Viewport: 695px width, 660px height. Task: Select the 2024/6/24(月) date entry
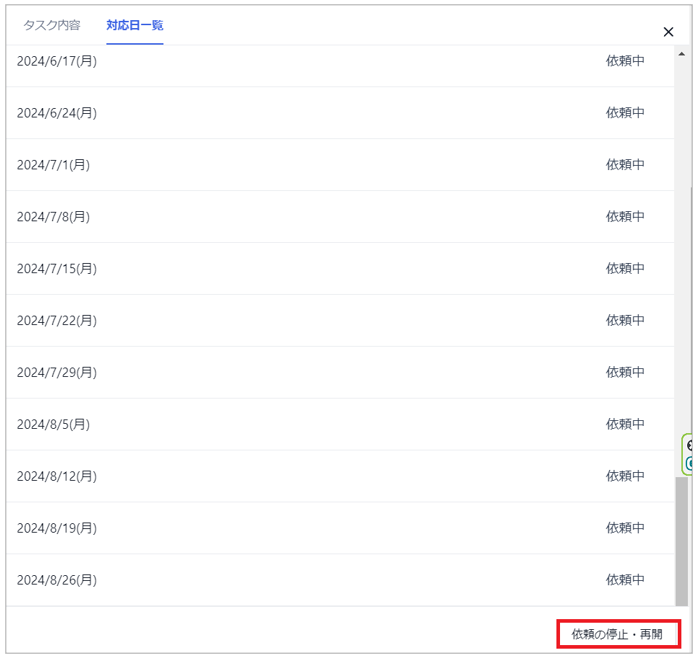click(57, 113)
